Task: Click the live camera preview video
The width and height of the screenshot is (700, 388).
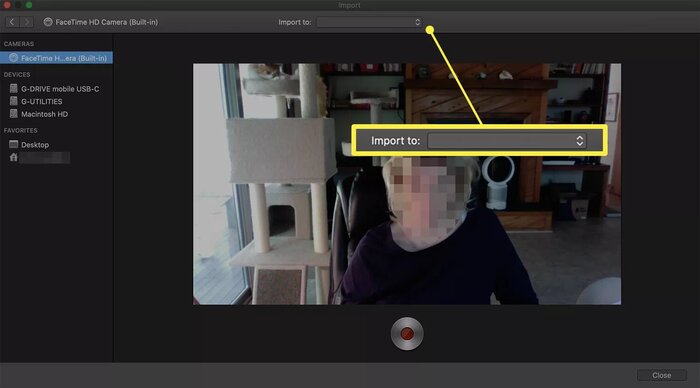Action: point(407,184)
